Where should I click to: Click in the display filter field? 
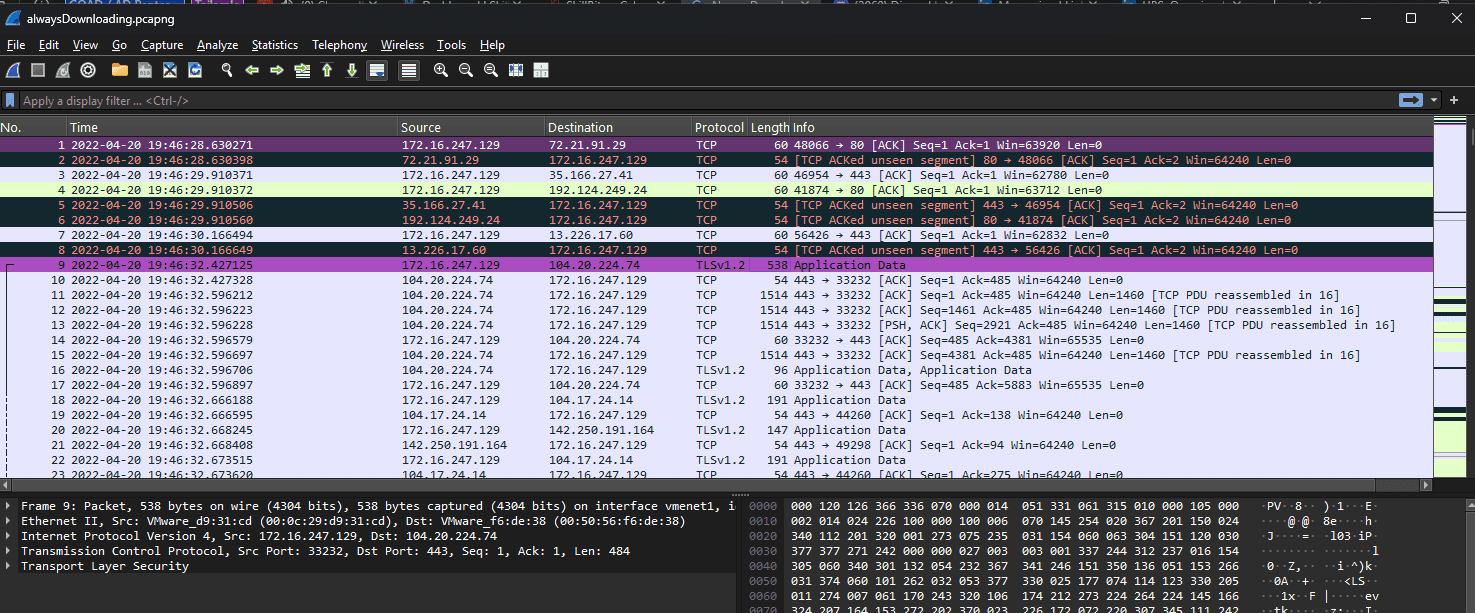pyautogui.click(x=708, y=100)
